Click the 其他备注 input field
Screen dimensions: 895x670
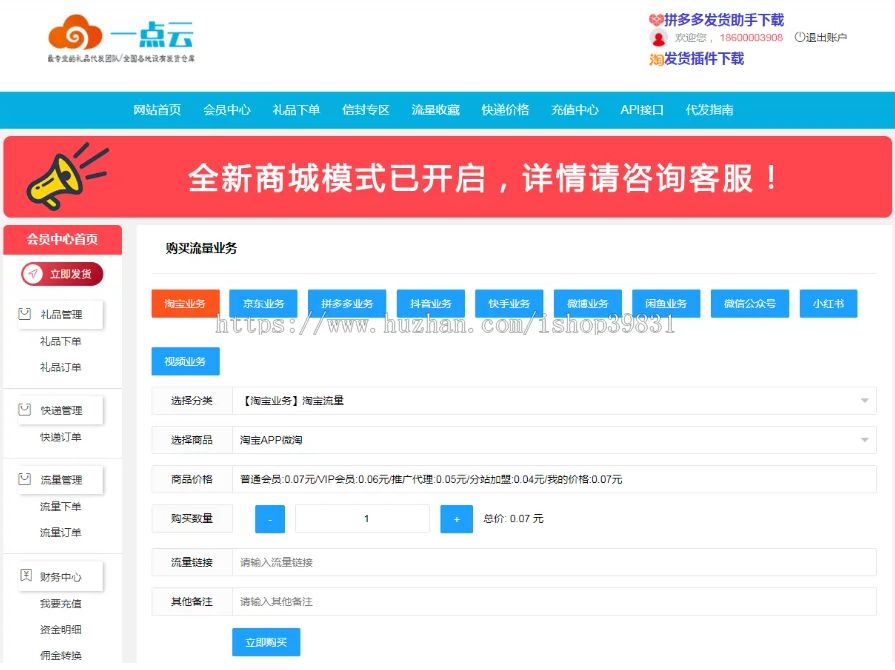(554, 602)
